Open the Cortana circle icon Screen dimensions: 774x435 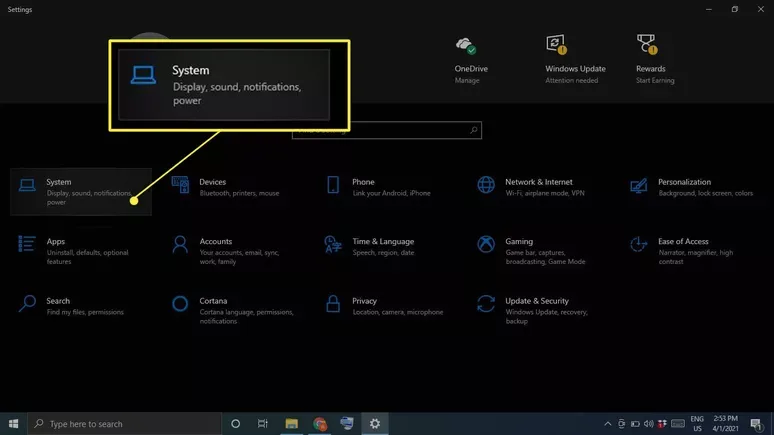click(x=180, y=304)
